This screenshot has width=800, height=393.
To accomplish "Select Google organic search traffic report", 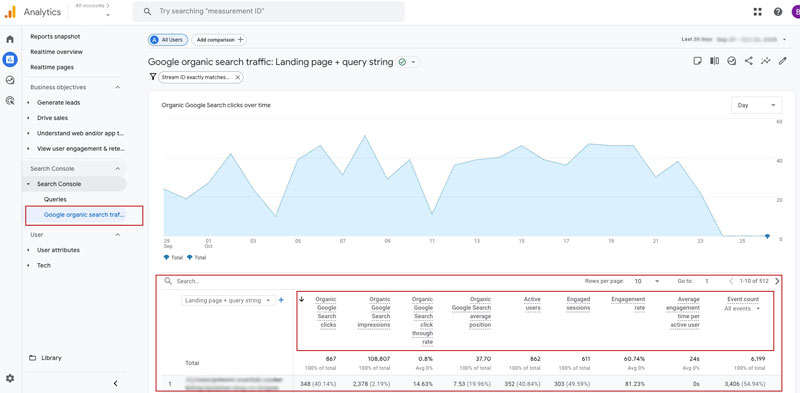I will pyautogui.click(x=84, y=215).
